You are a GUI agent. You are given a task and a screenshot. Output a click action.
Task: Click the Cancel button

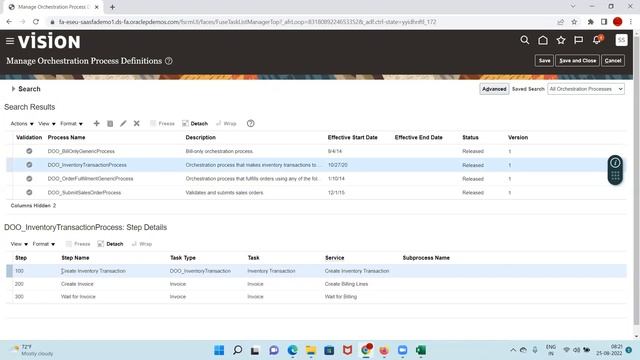[613, 60]
